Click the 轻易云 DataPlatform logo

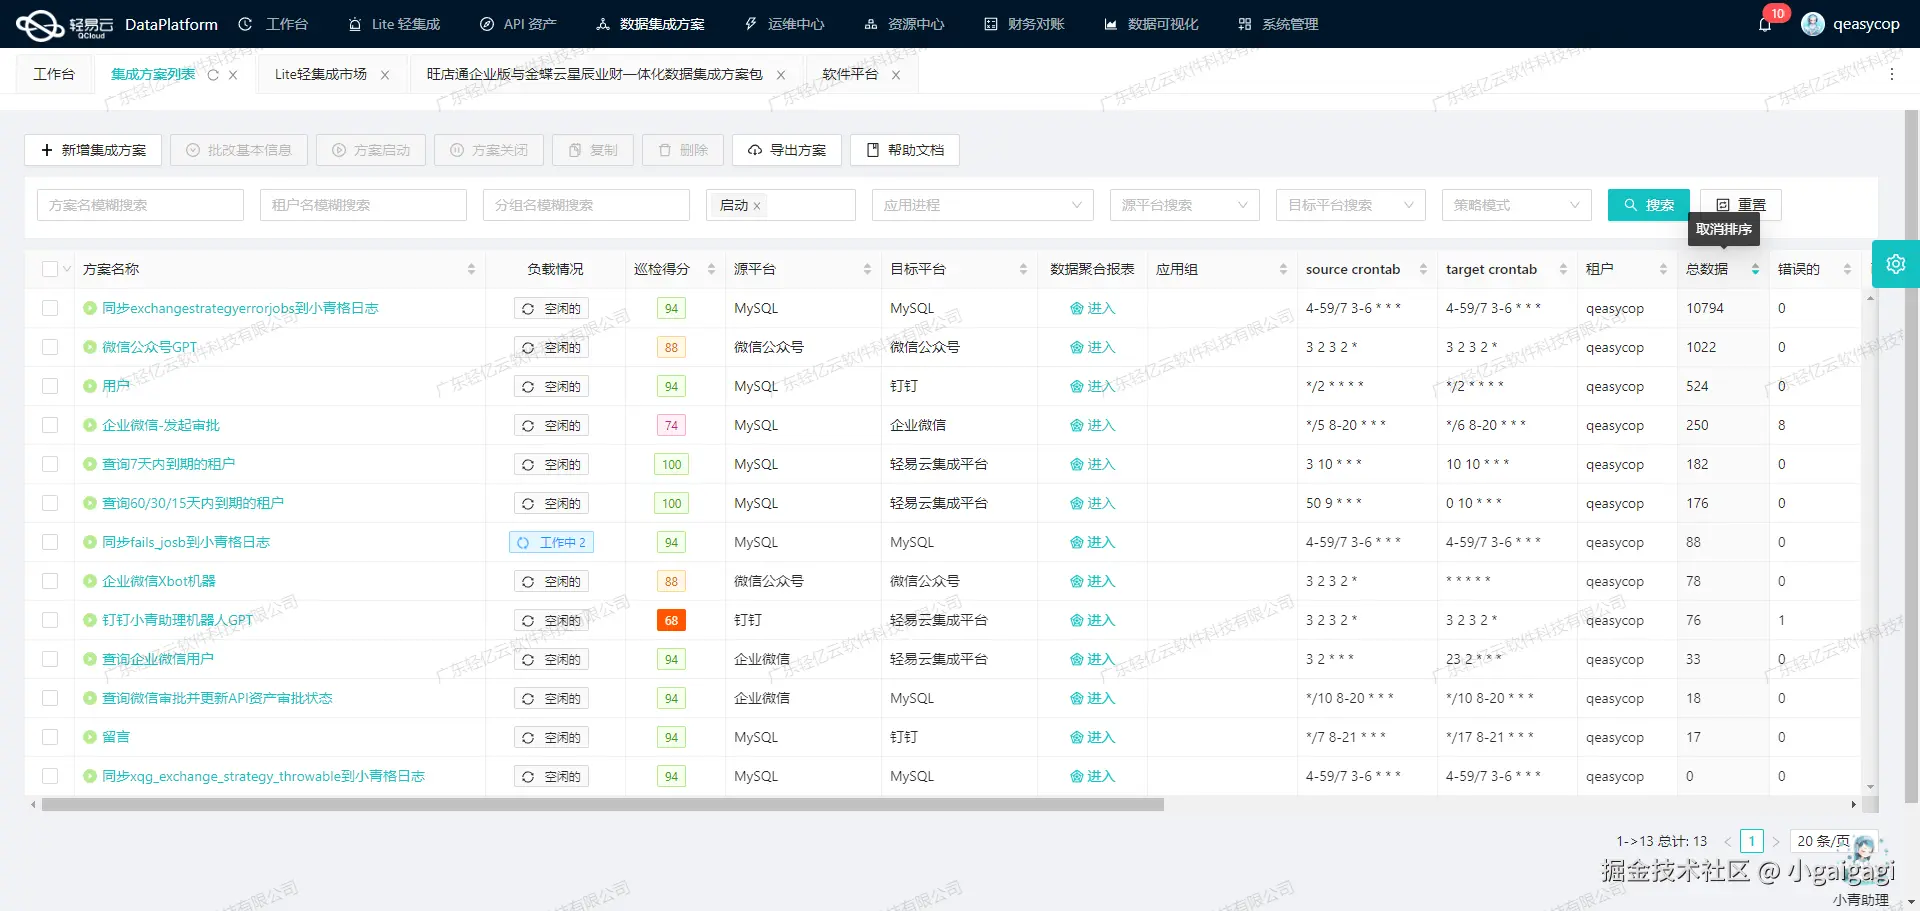click(117, 24)
